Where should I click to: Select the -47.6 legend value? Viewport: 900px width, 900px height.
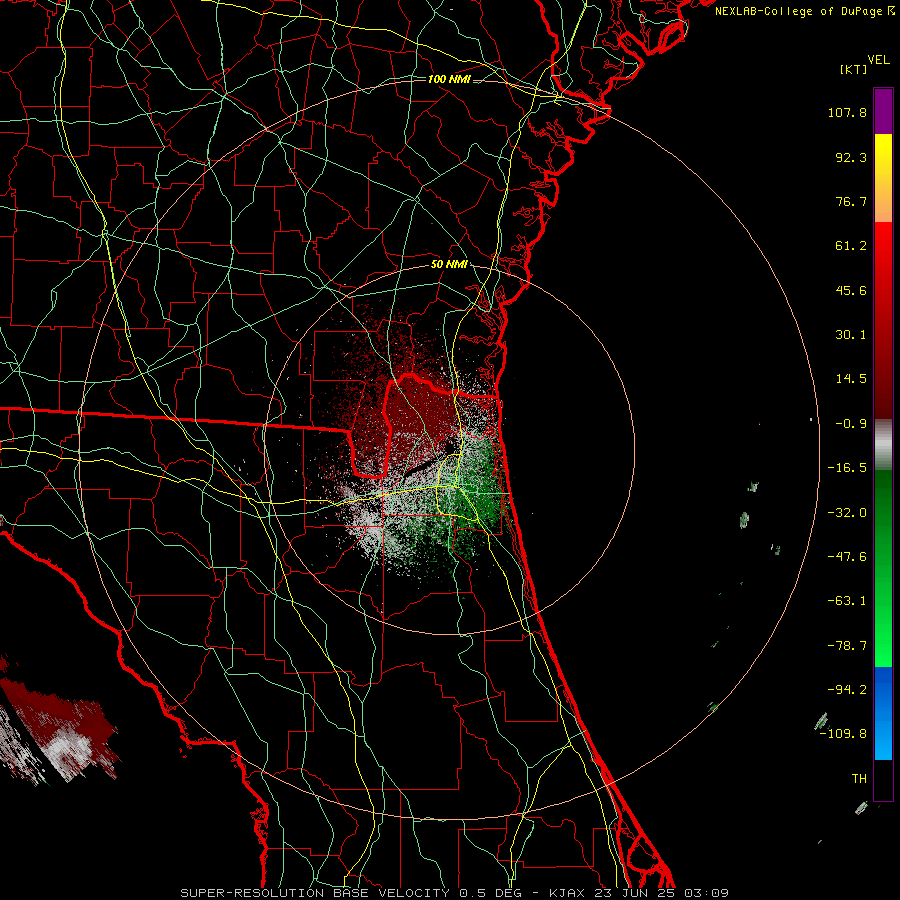click(x=847, y=557)
